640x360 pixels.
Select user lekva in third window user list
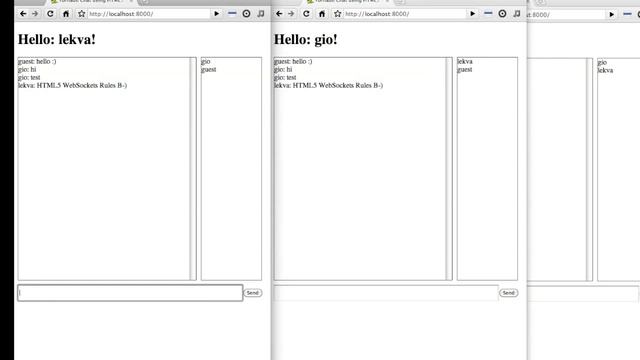[x=605, y=71]
